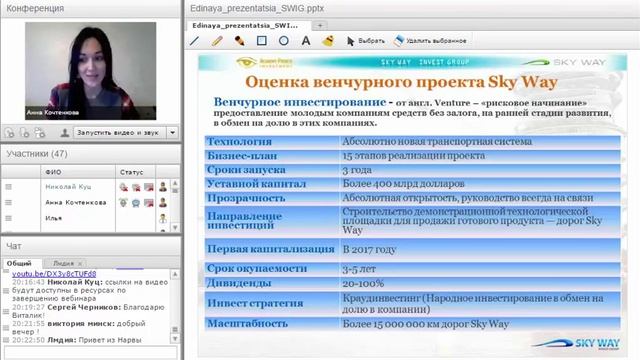The width and height of the screenshot is (640, 360).
Task: Select the yellow pencil drawing tool
Action: pos(217,41)
